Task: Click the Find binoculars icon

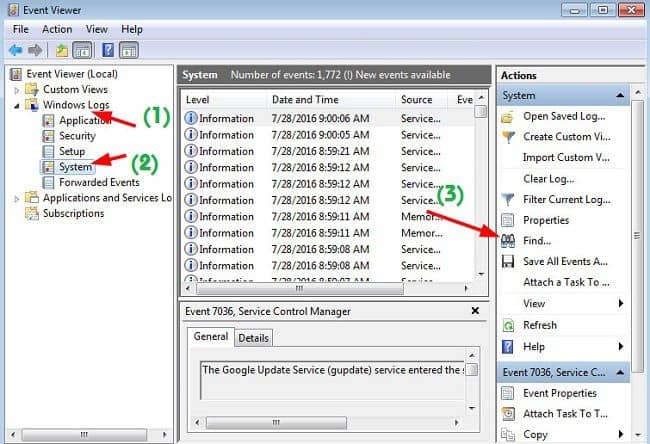Action: point(508,241)
